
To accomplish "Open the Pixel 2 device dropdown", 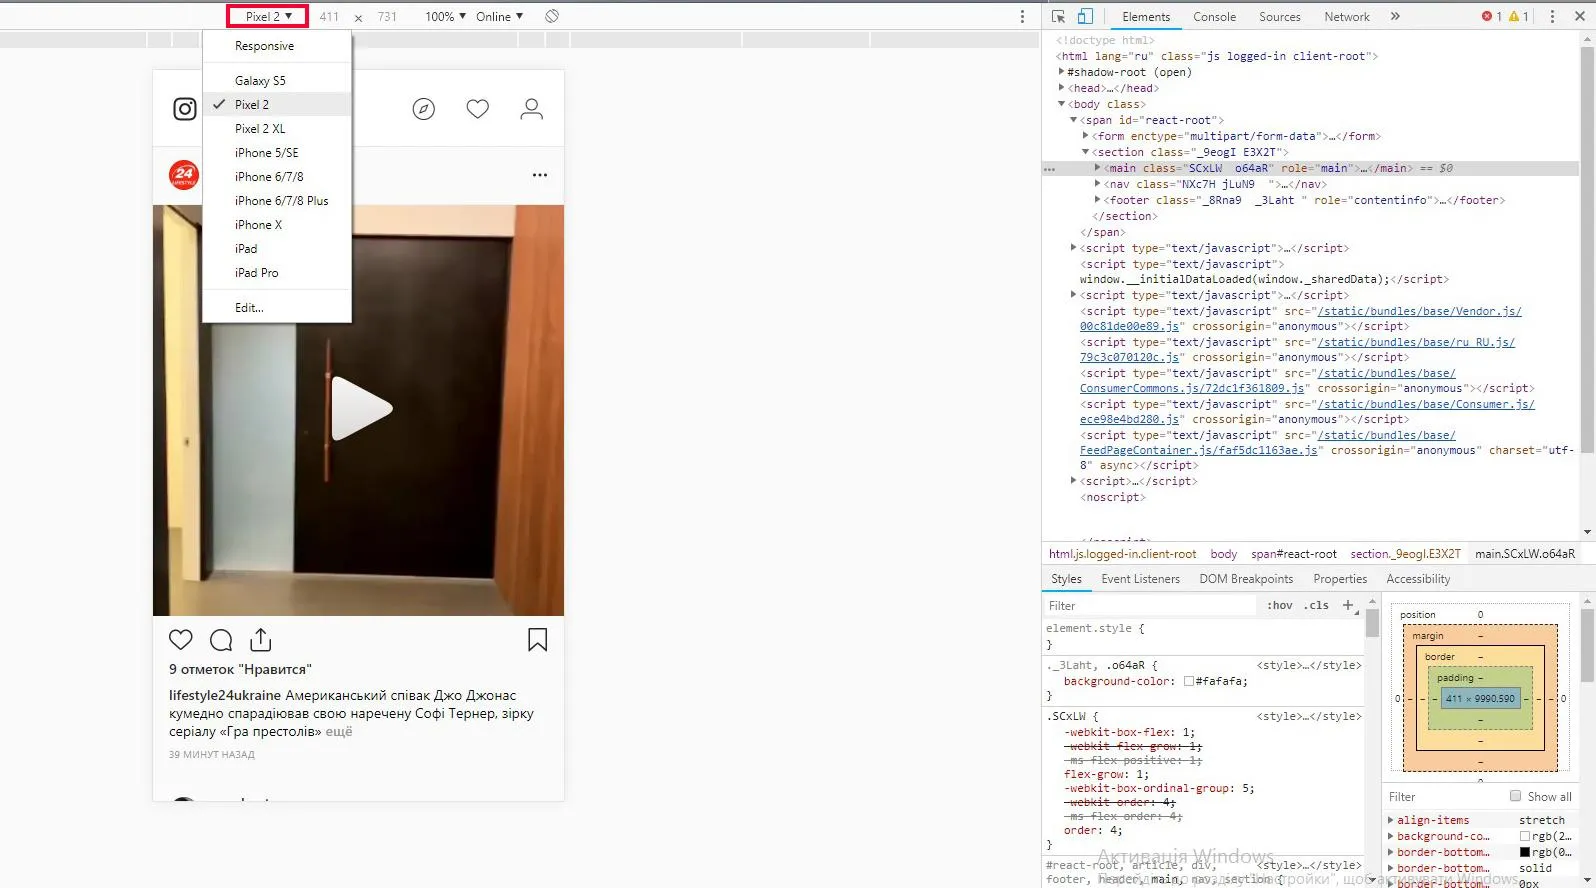I will coord(268,16).
